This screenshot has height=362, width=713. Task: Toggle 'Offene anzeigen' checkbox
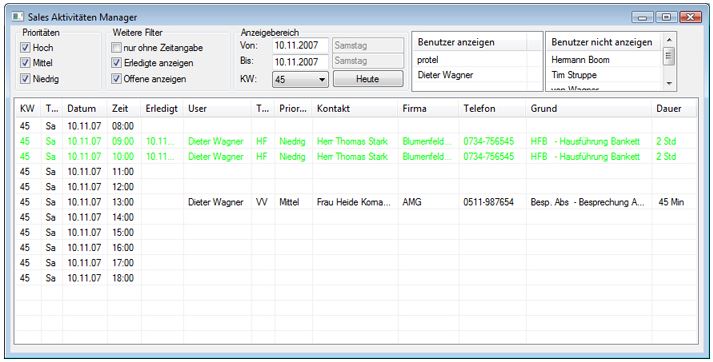117,79
